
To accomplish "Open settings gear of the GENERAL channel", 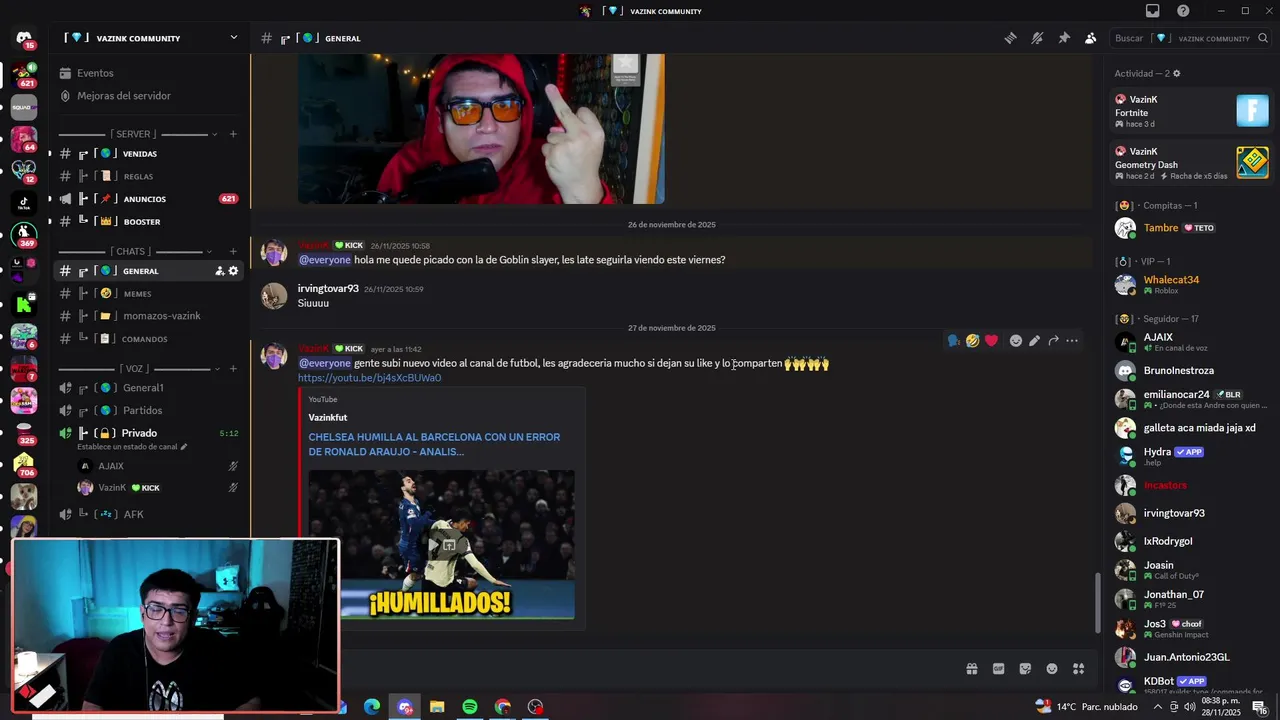I will coord(233,271).
